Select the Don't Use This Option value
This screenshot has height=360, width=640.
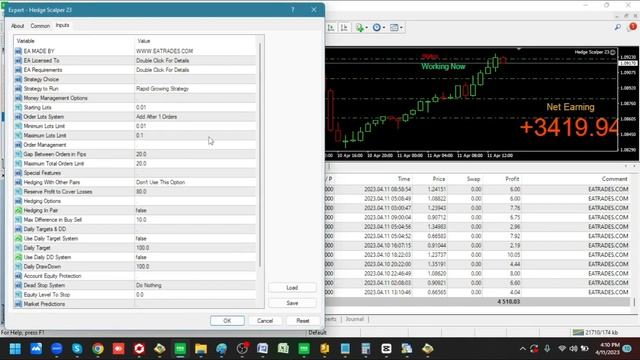[x=160, y=182]
